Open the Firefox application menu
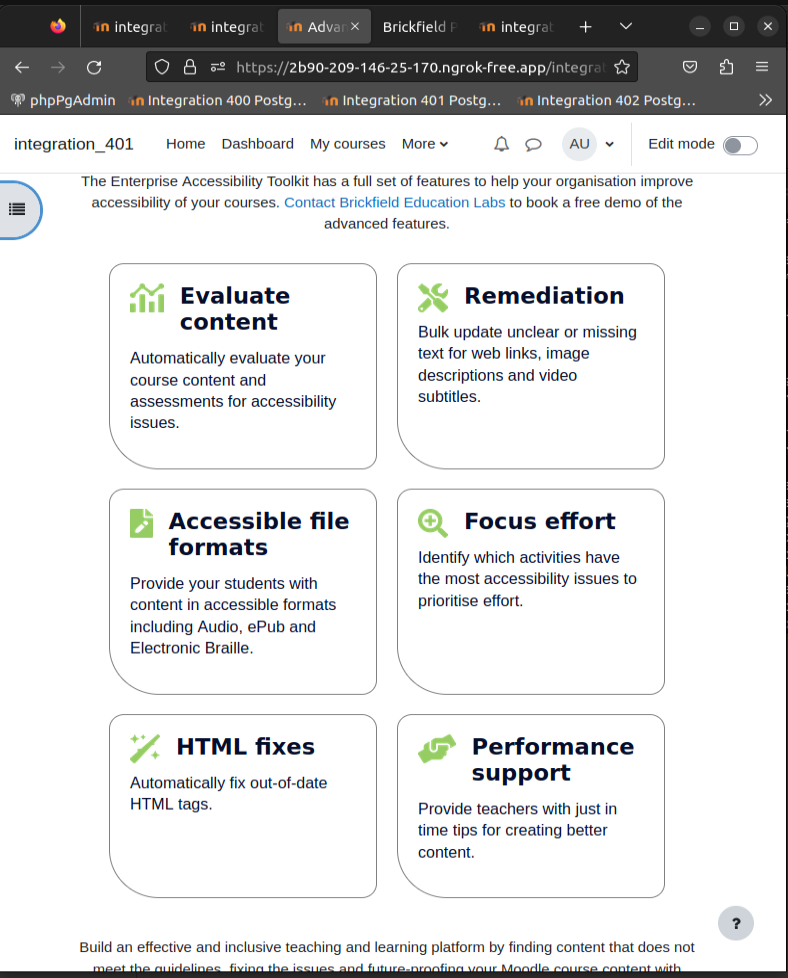The image size is (788, 978). tap(762, 67)
